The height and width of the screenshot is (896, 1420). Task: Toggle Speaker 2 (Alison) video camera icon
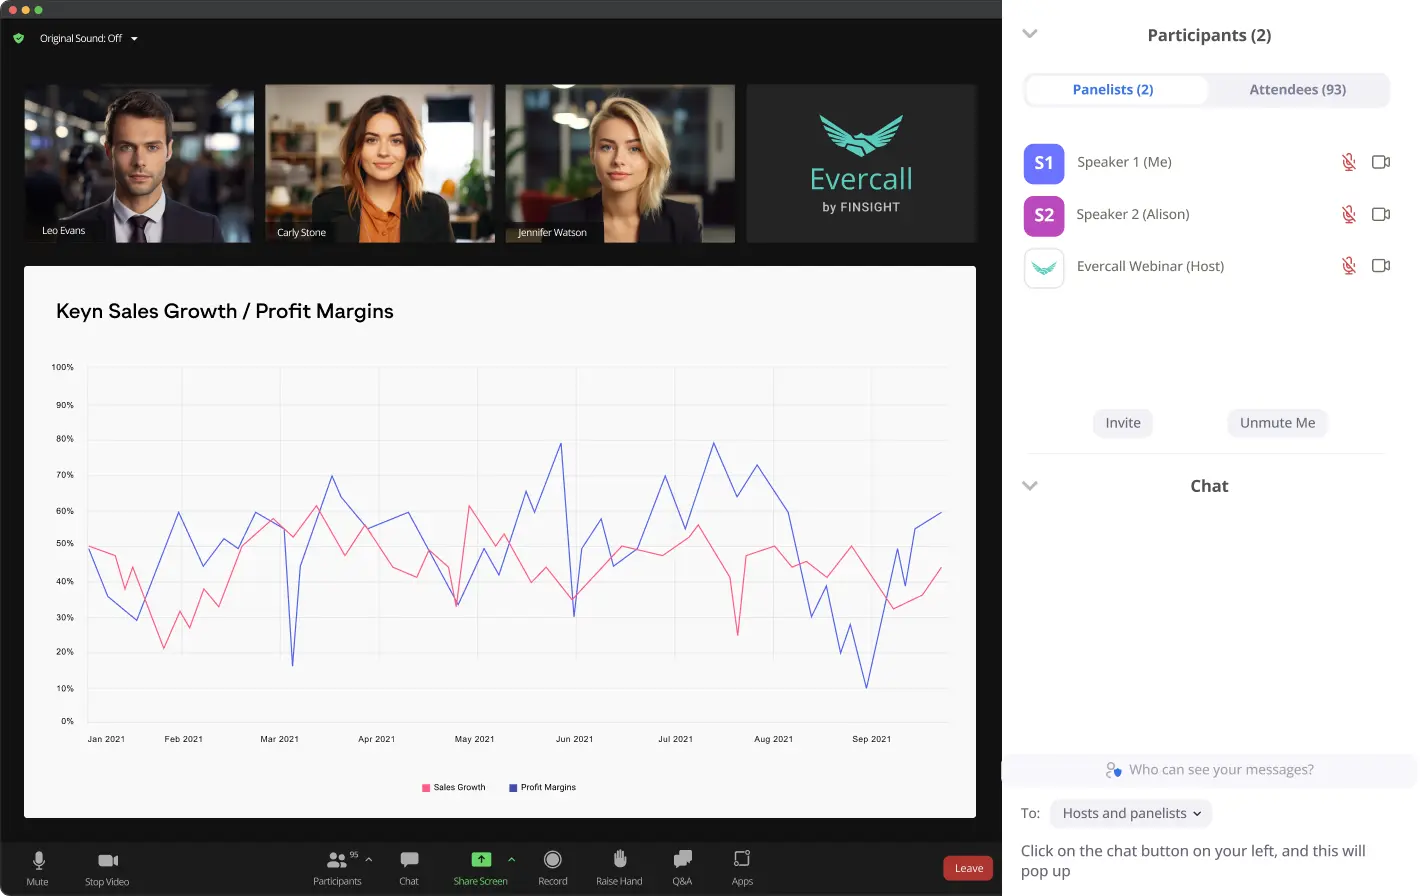point(1381,214)
